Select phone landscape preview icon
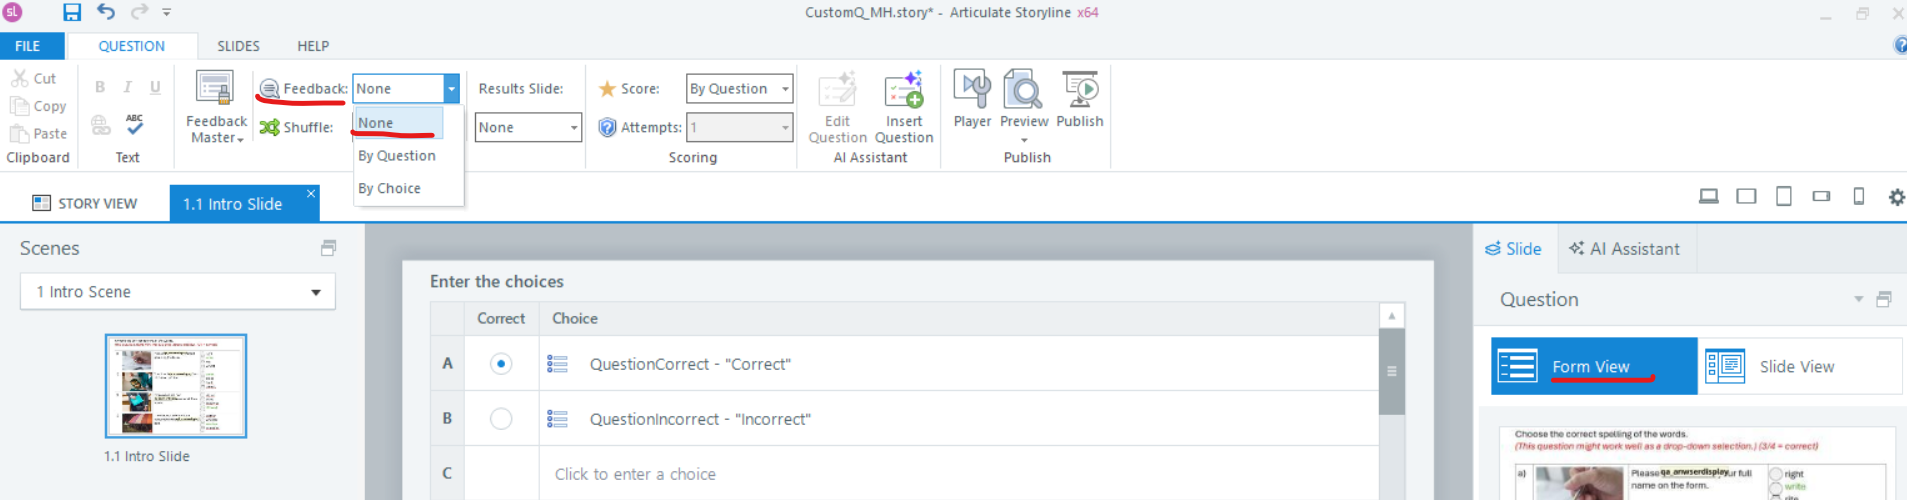 coord(1821,196)
